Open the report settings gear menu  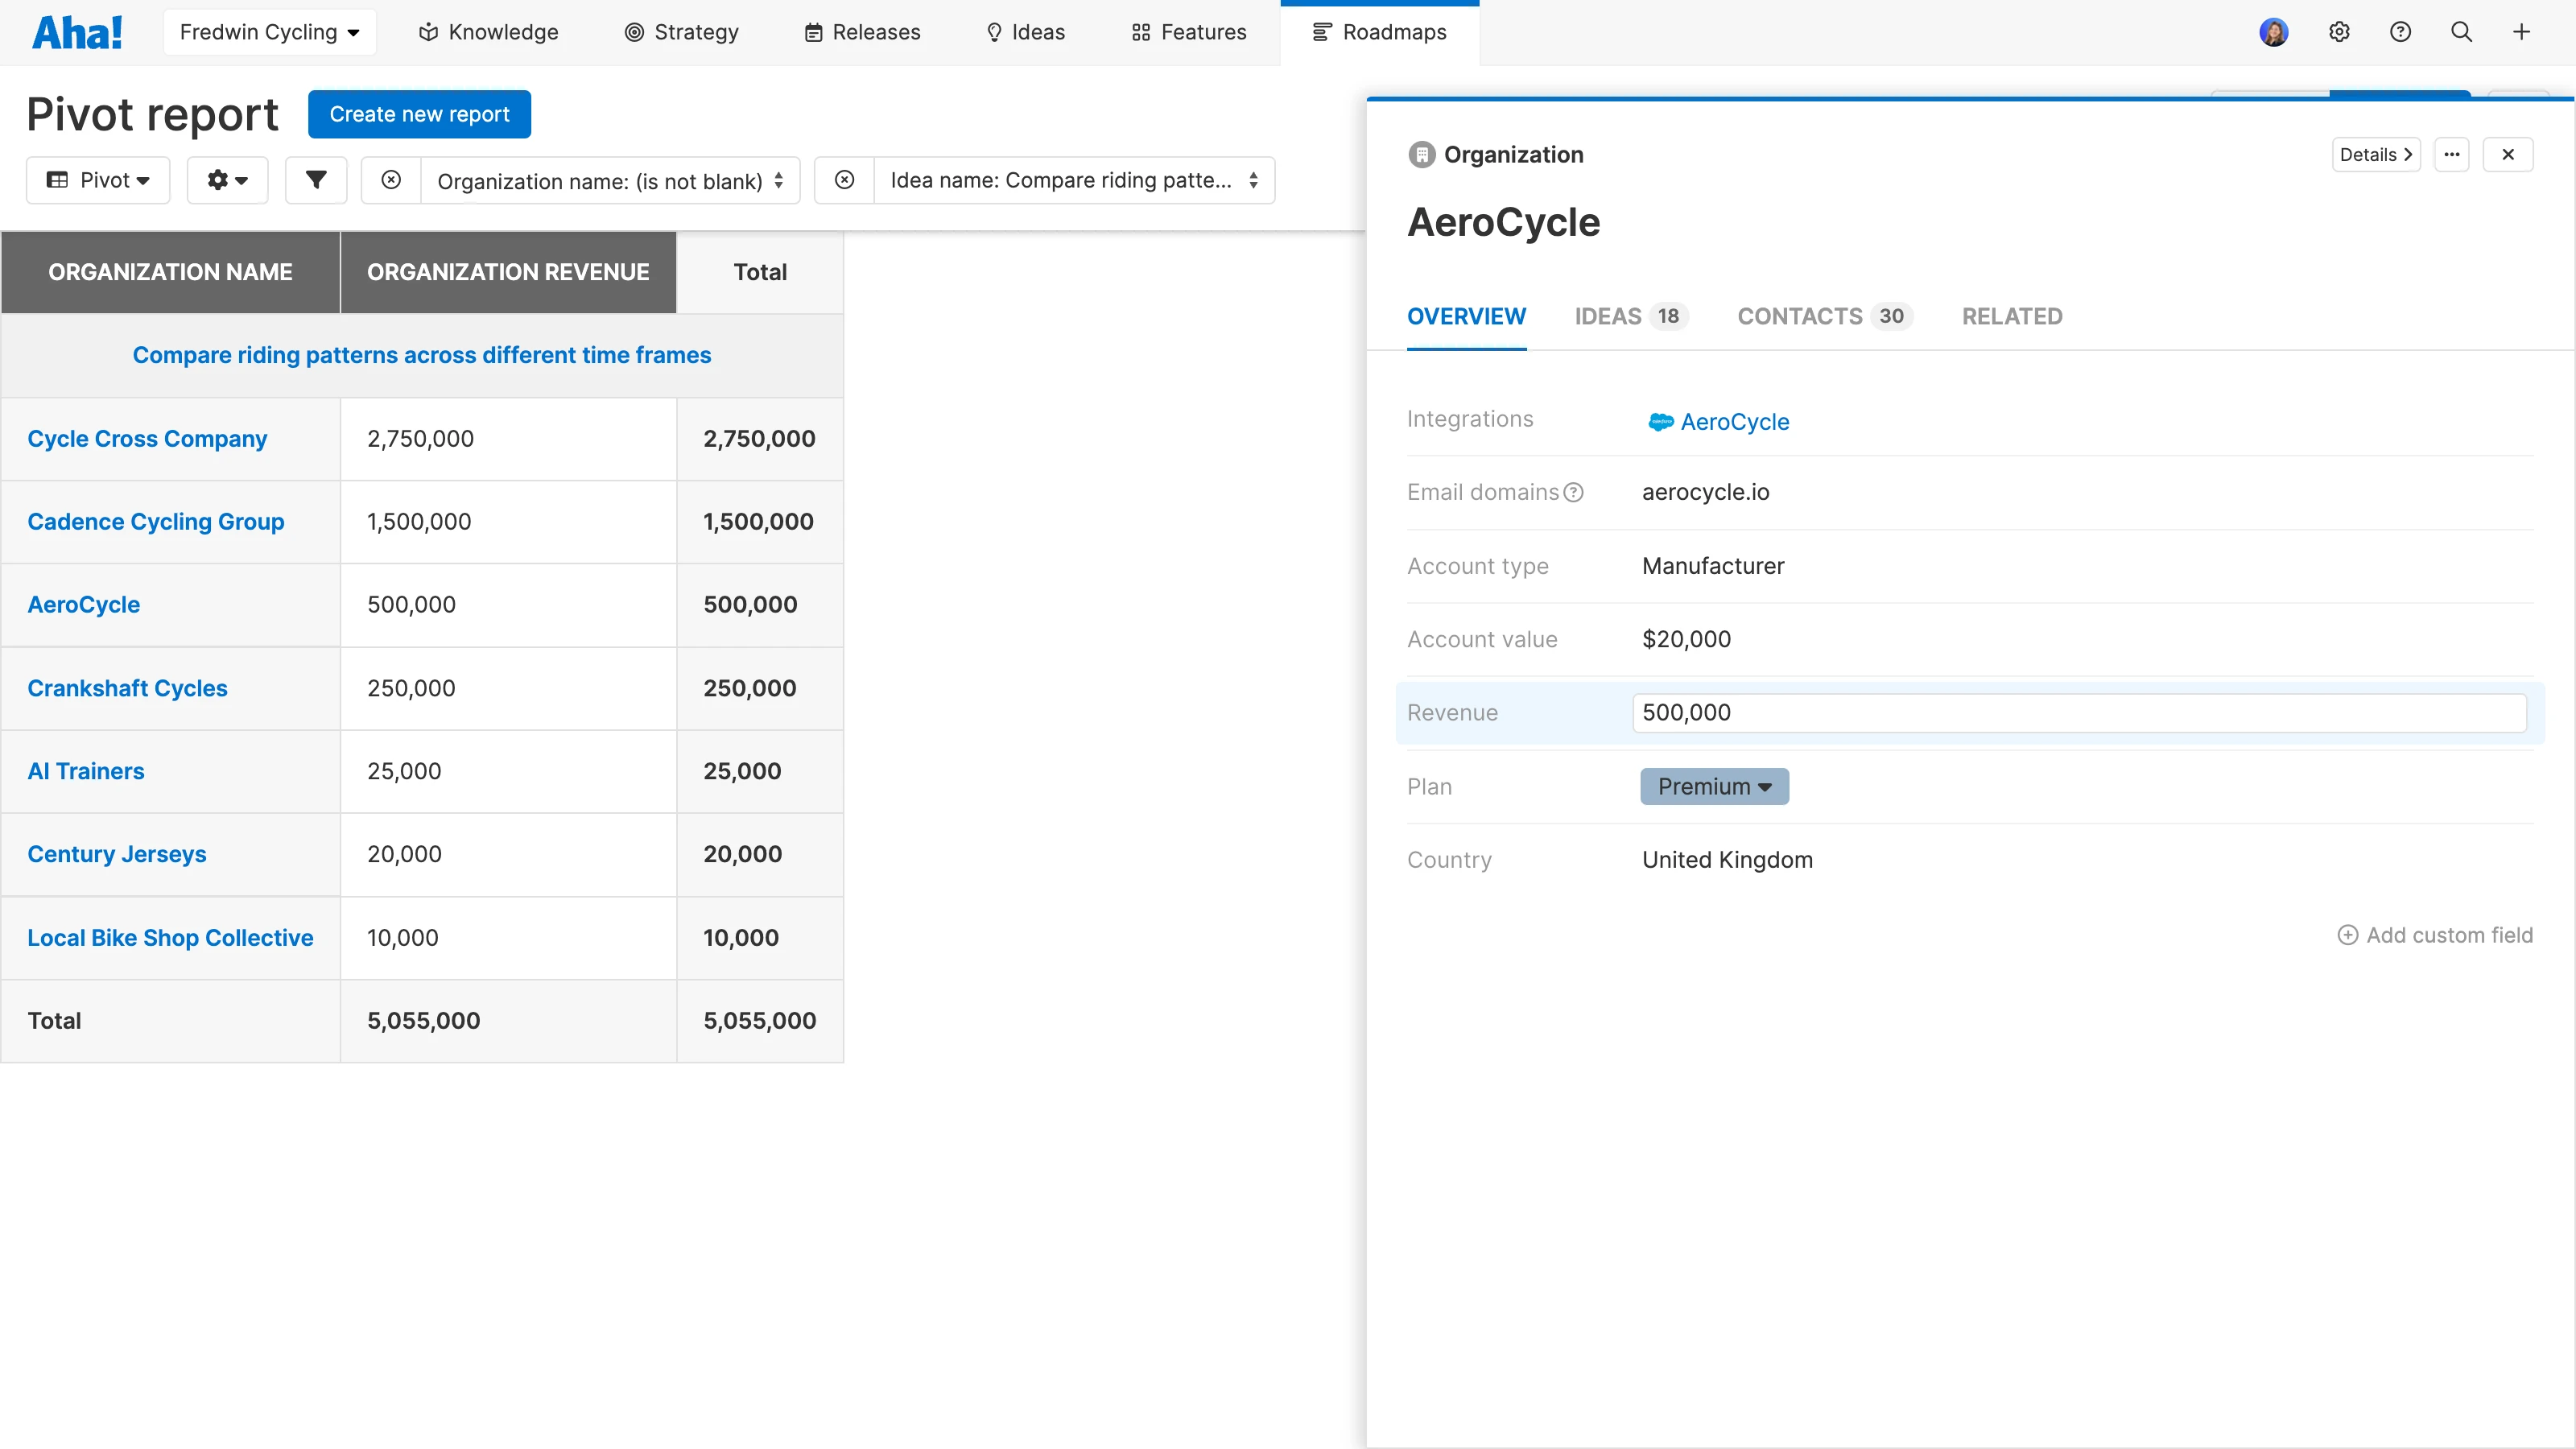pos(227,180)
